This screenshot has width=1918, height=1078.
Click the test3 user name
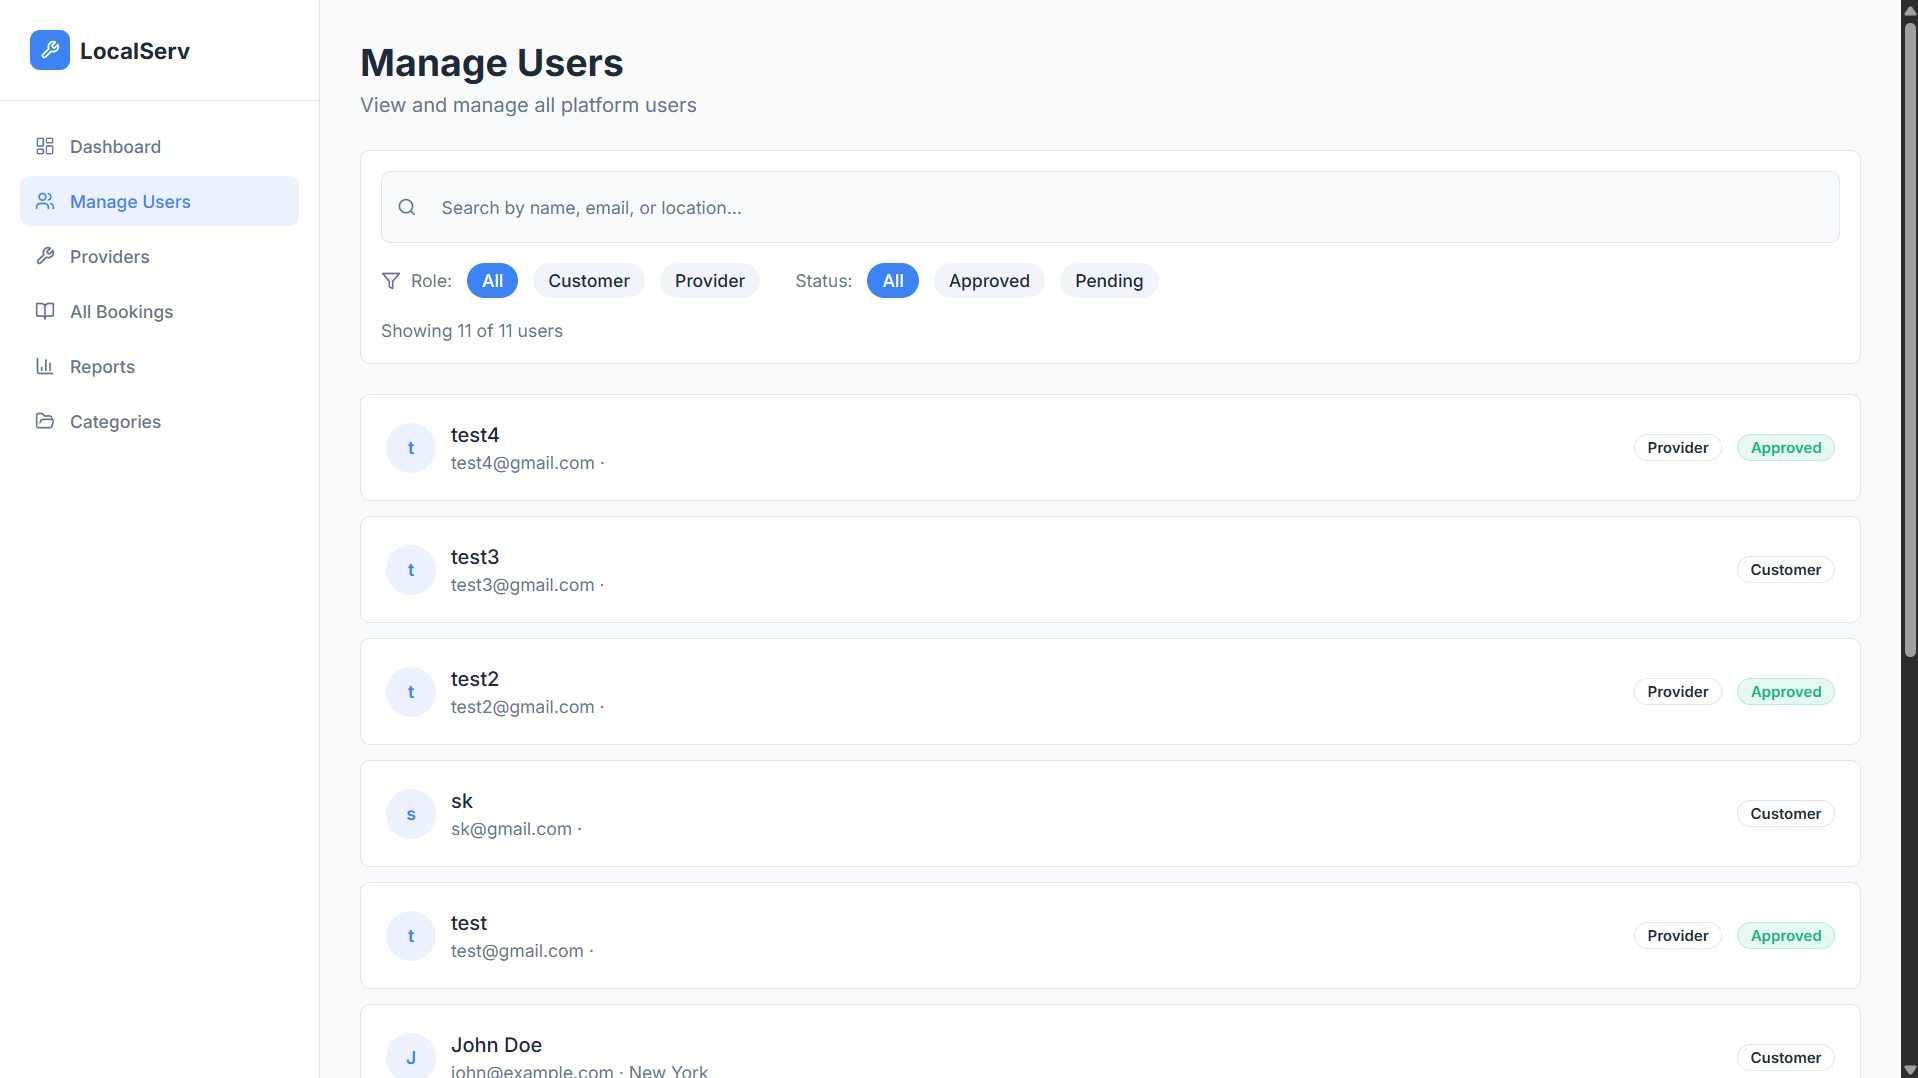(475, 557)
